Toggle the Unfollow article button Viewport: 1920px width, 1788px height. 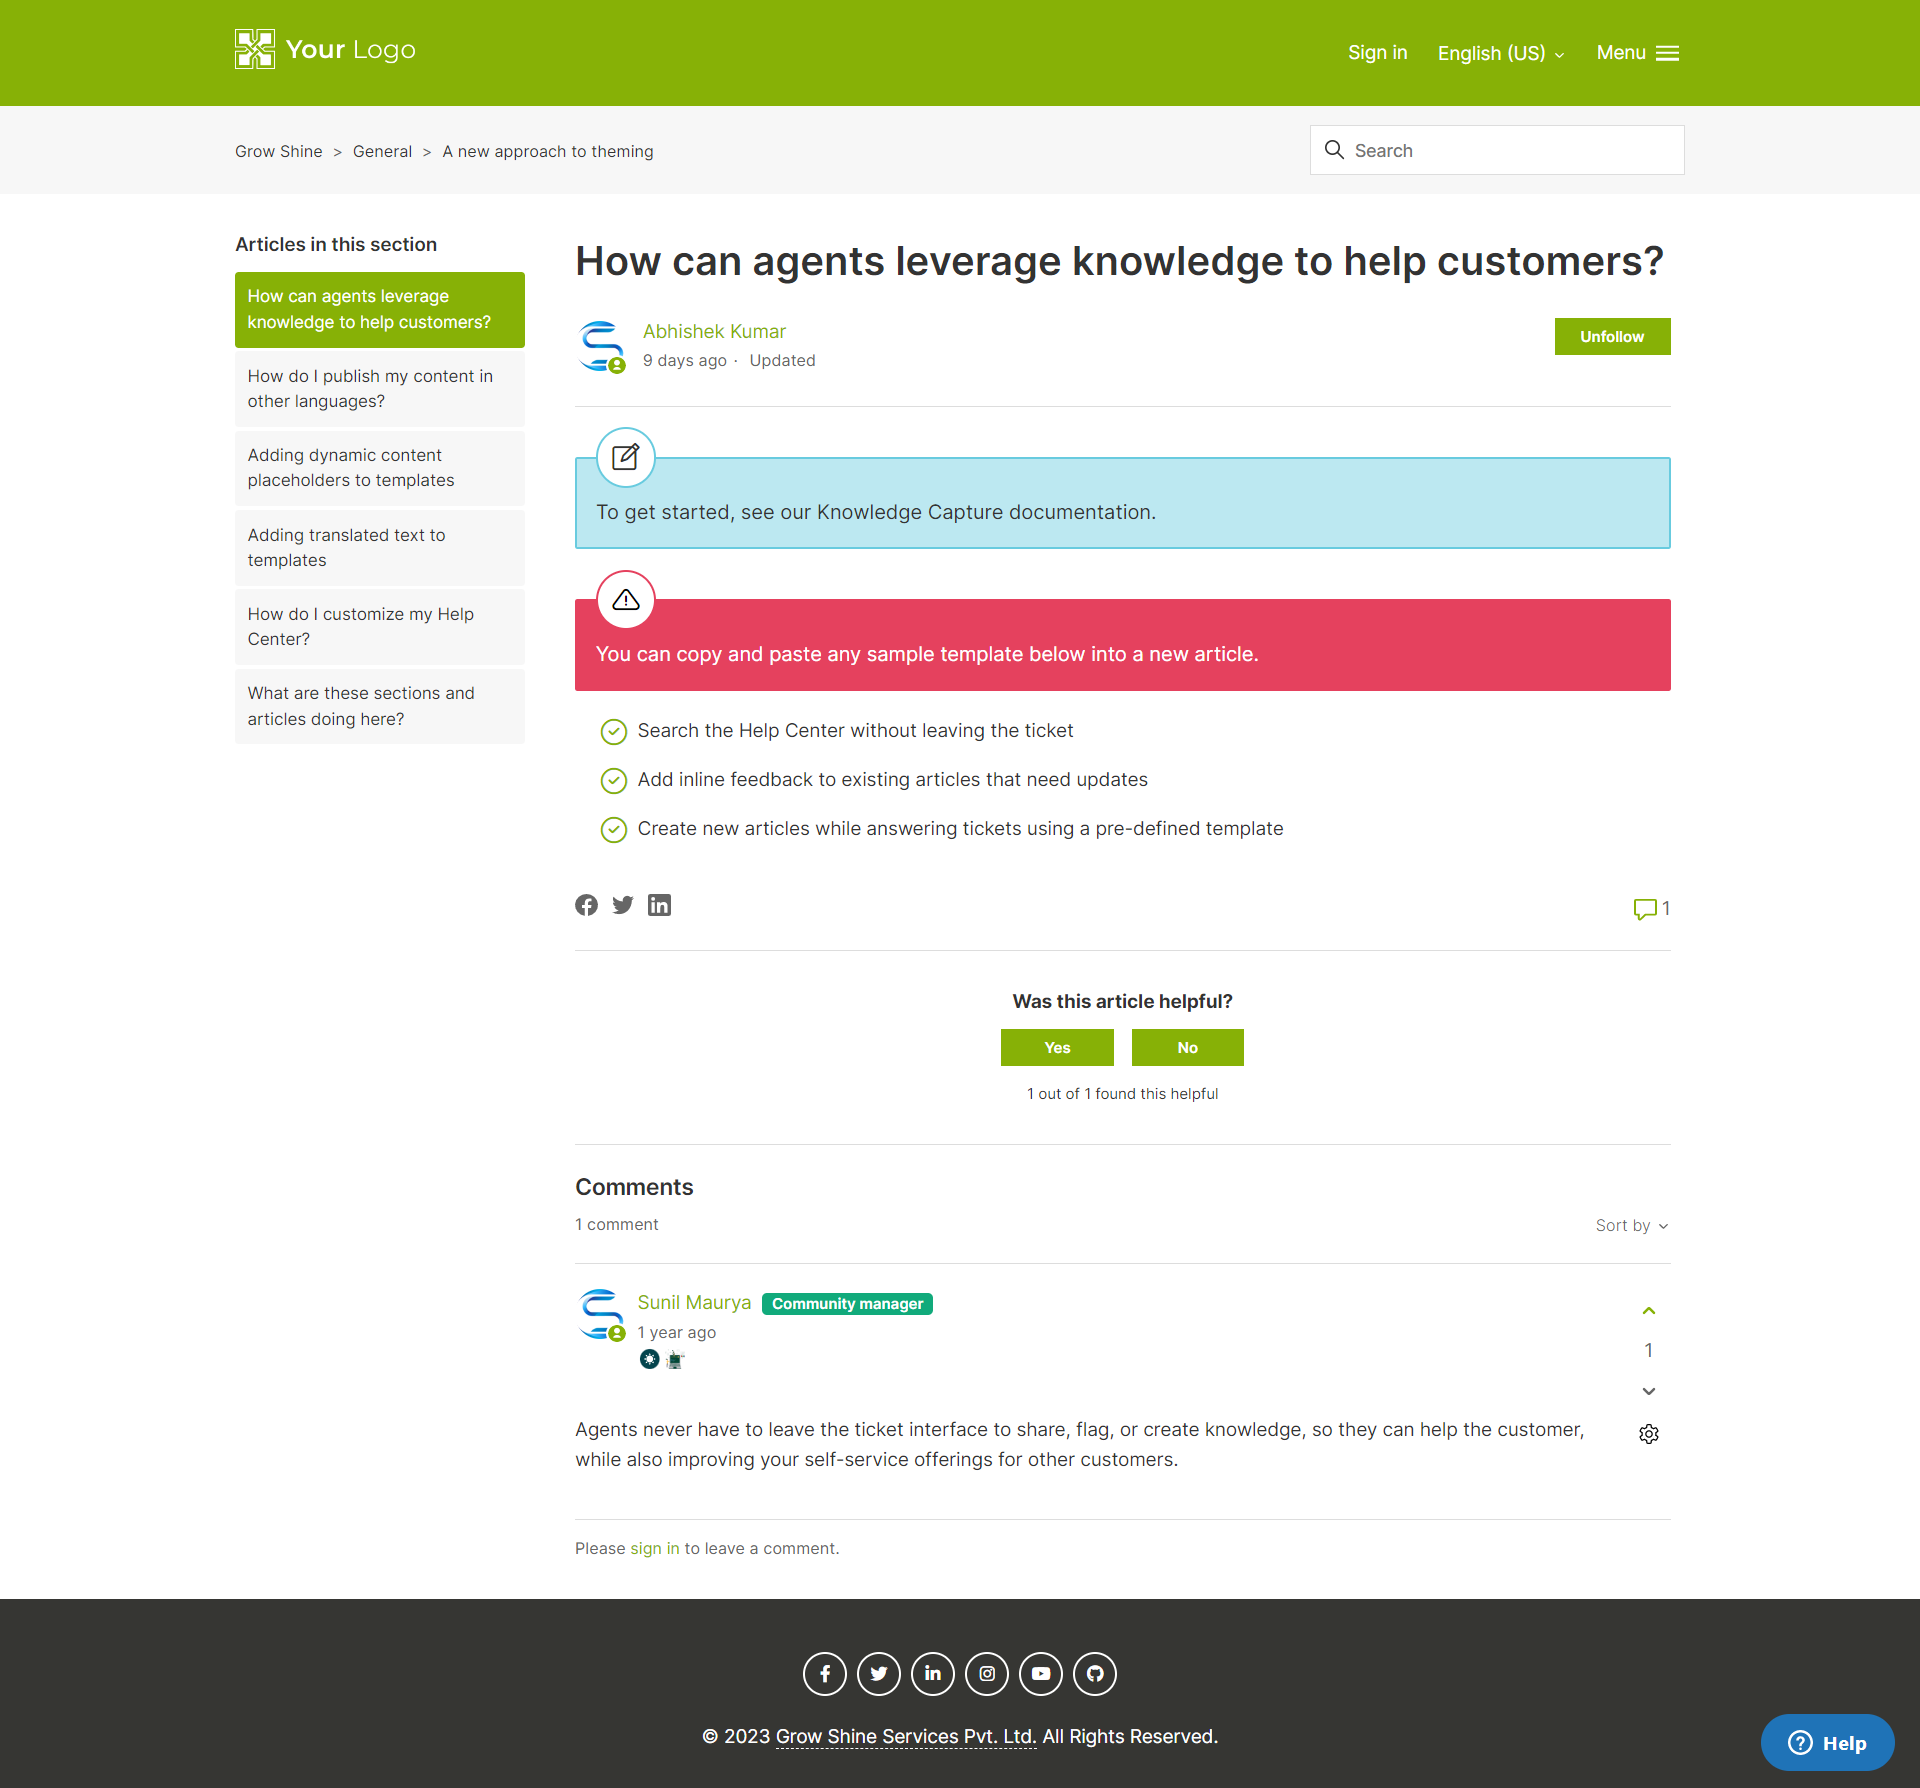pos(1612,337)
